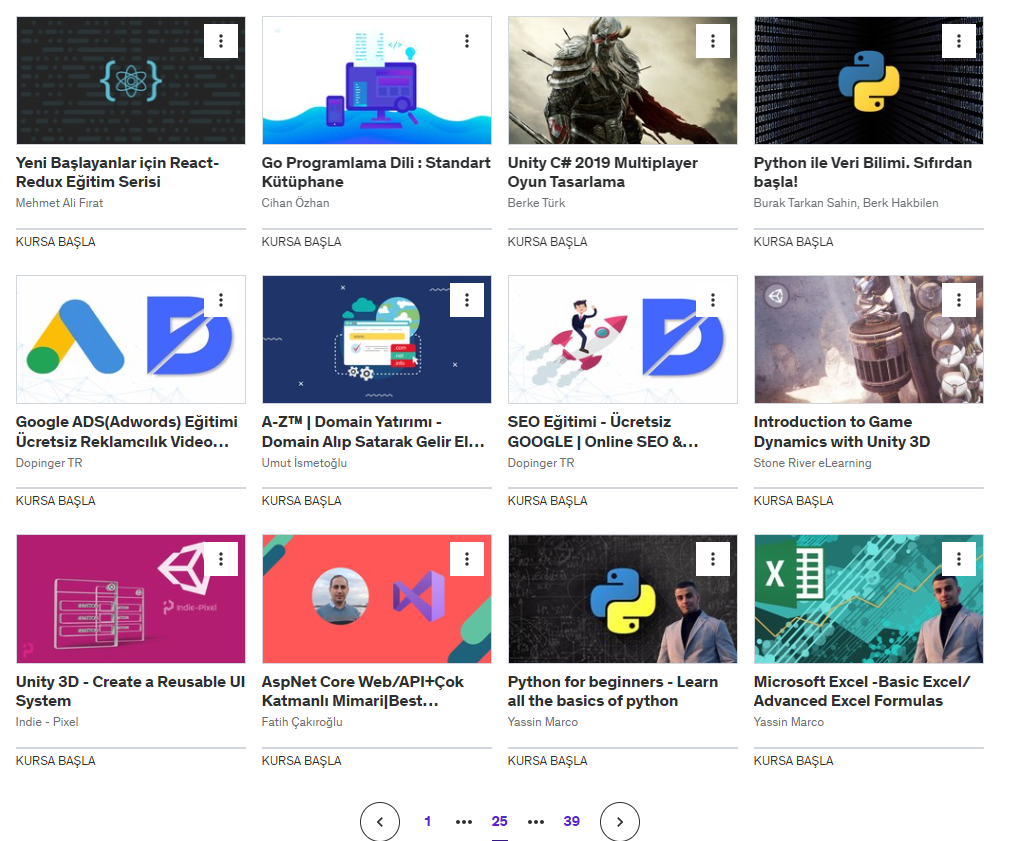Jump to page 1

[427, 821]
